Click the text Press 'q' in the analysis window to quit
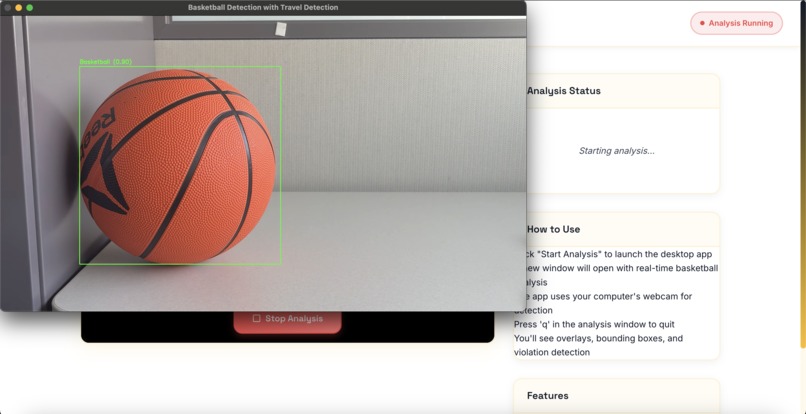806x414 pixels. (594, 325)
